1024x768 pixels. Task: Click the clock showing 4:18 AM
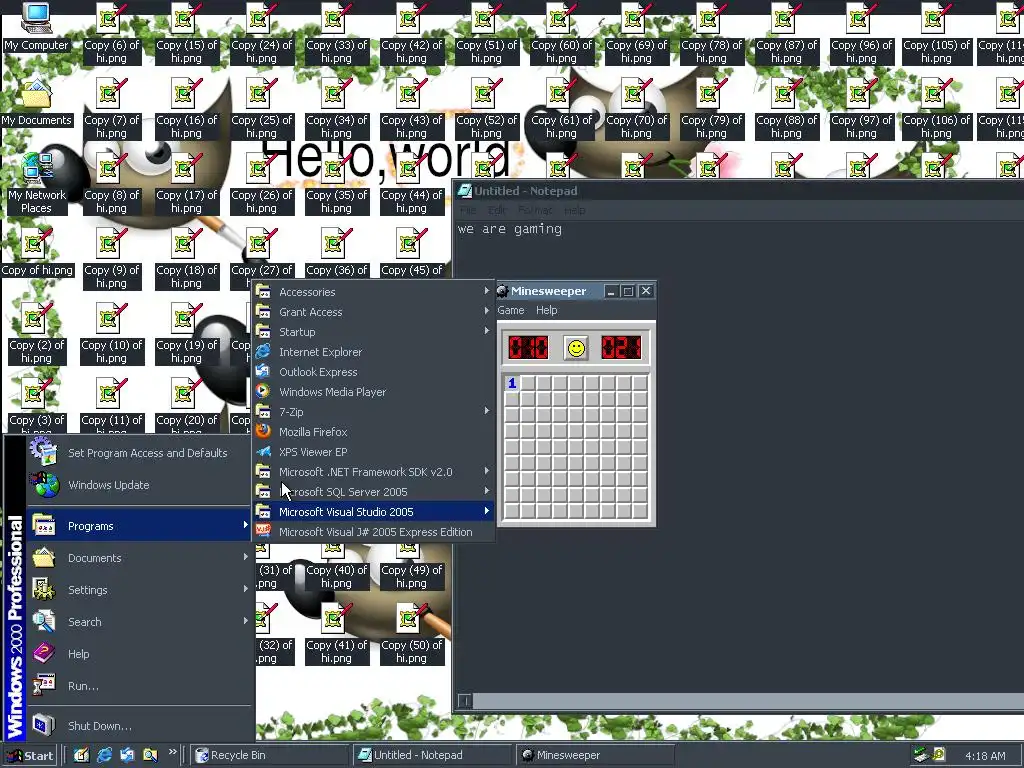click(x=985, y=756)
